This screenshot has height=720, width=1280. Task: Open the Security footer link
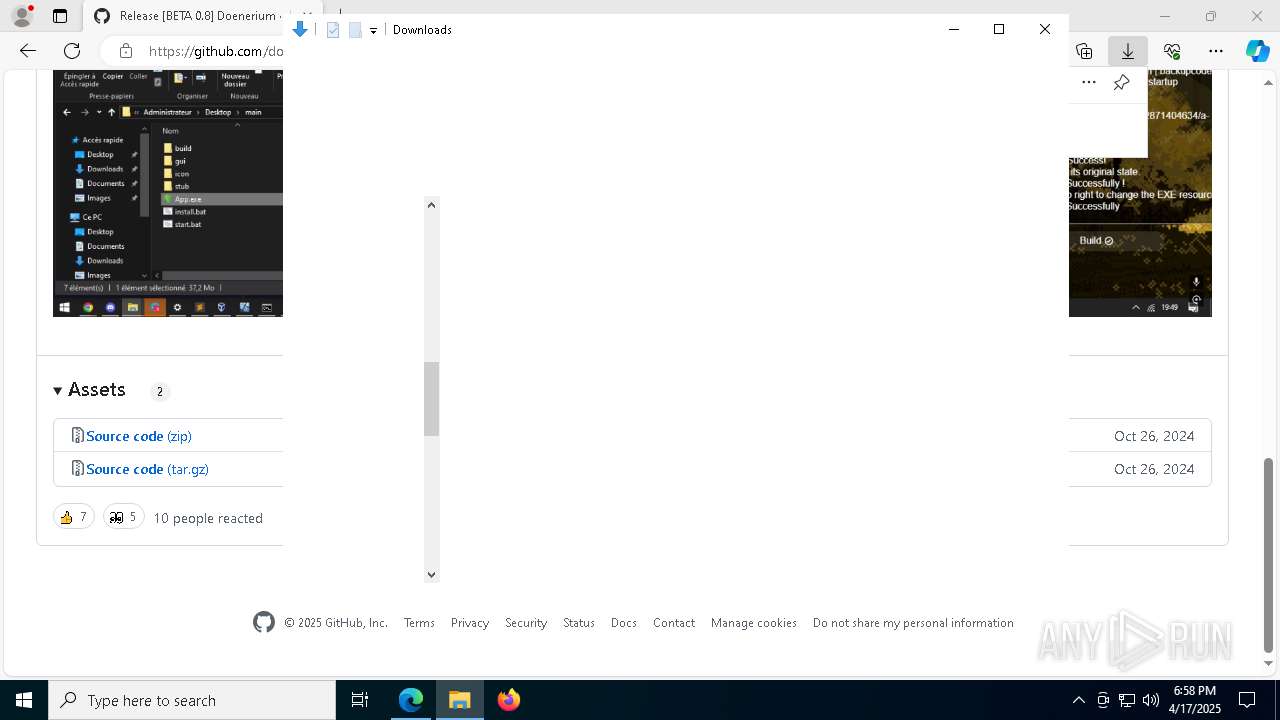click(526, 623)
